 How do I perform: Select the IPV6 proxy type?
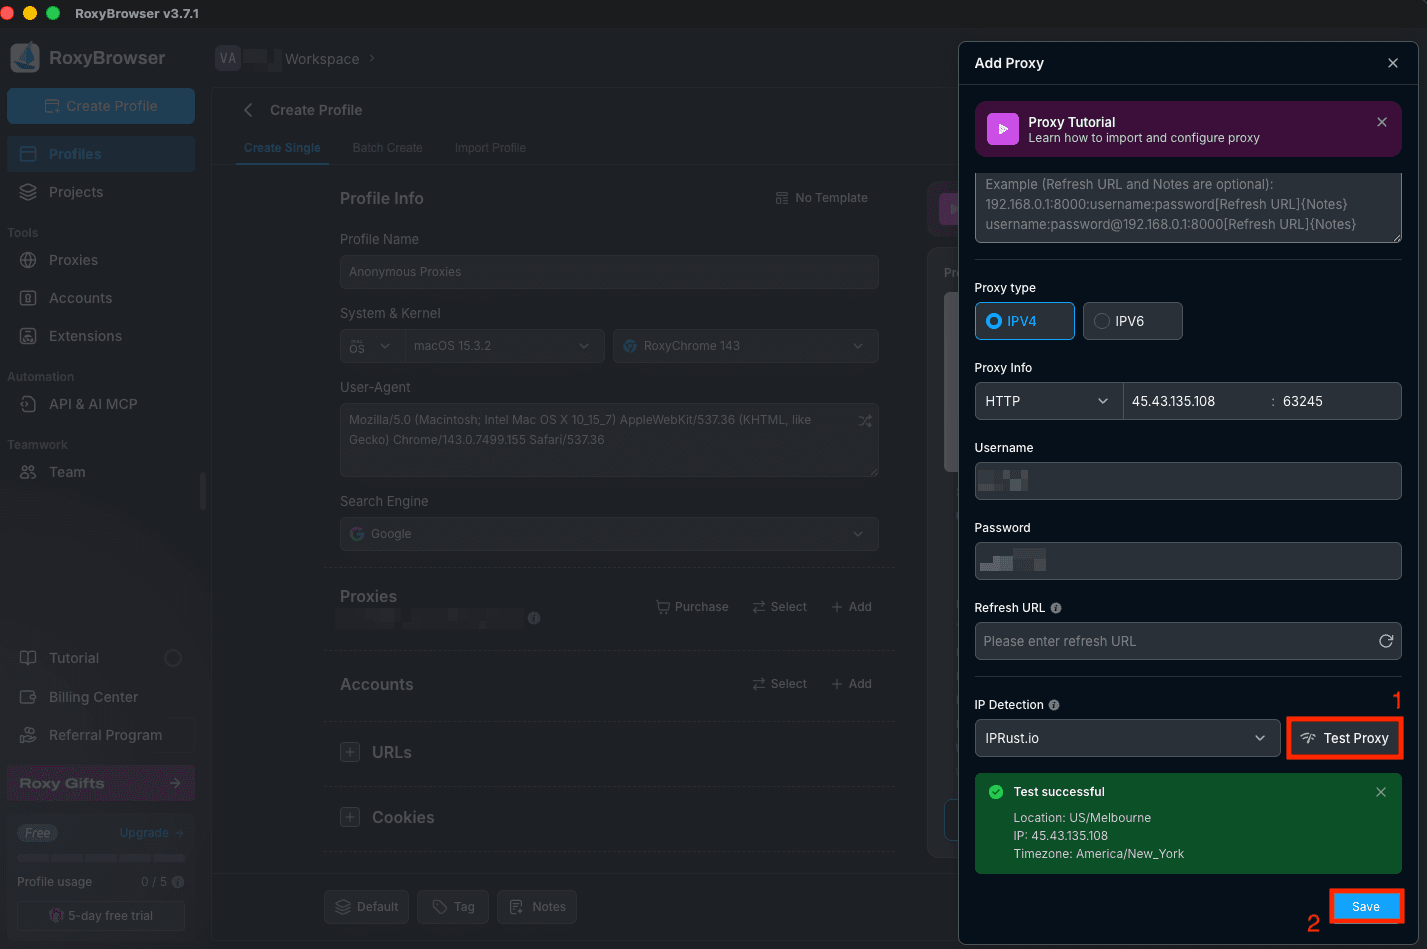coord(1132,321)
